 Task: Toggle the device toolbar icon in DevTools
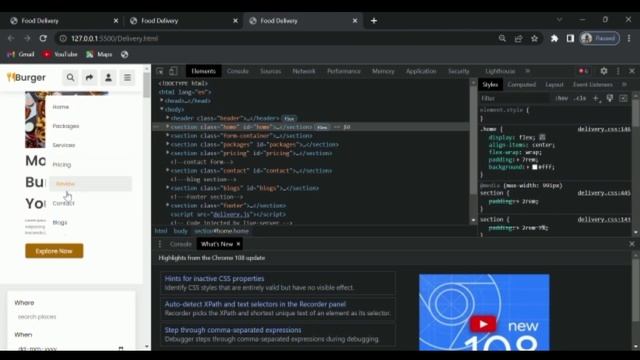(x=173, y=71)
